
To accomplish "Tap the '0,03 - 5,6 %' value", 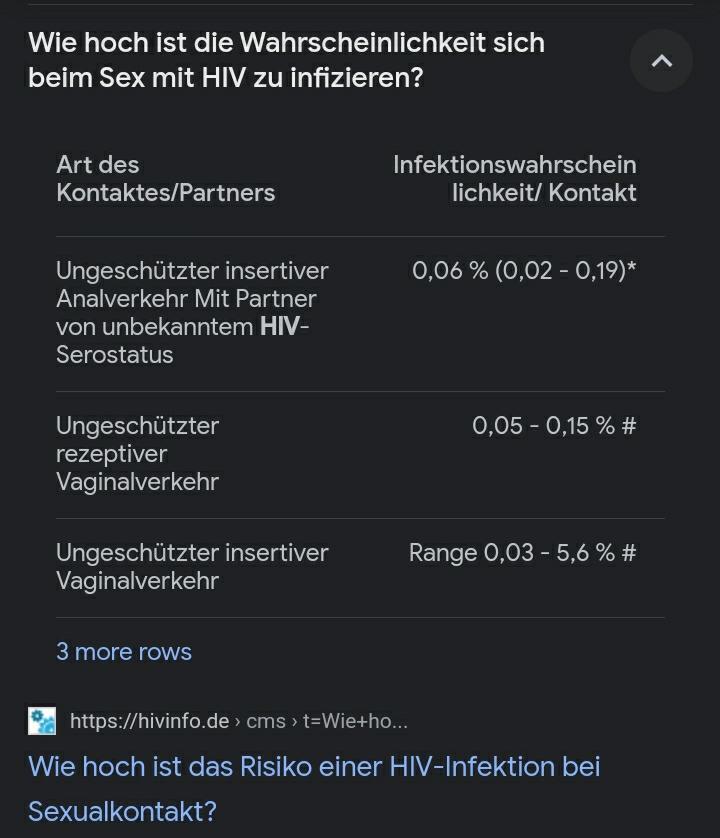I will (x=549, y=553).
